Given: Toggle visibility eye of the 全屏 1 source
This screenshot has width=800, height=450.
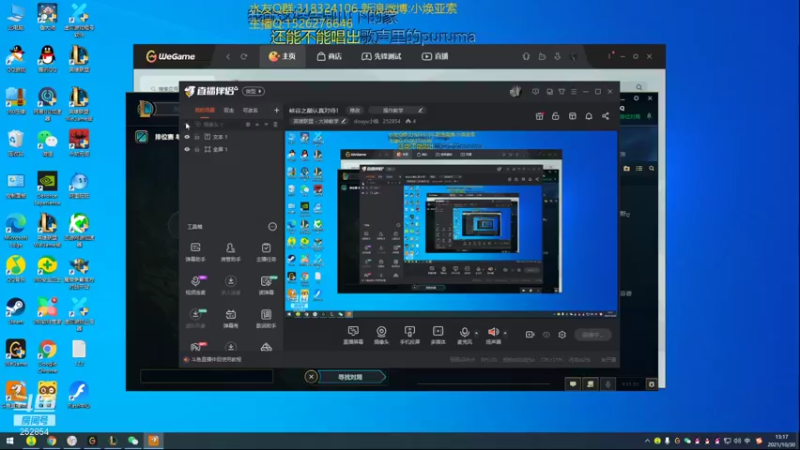Looking at the screenshot, I should pos(187,149).
